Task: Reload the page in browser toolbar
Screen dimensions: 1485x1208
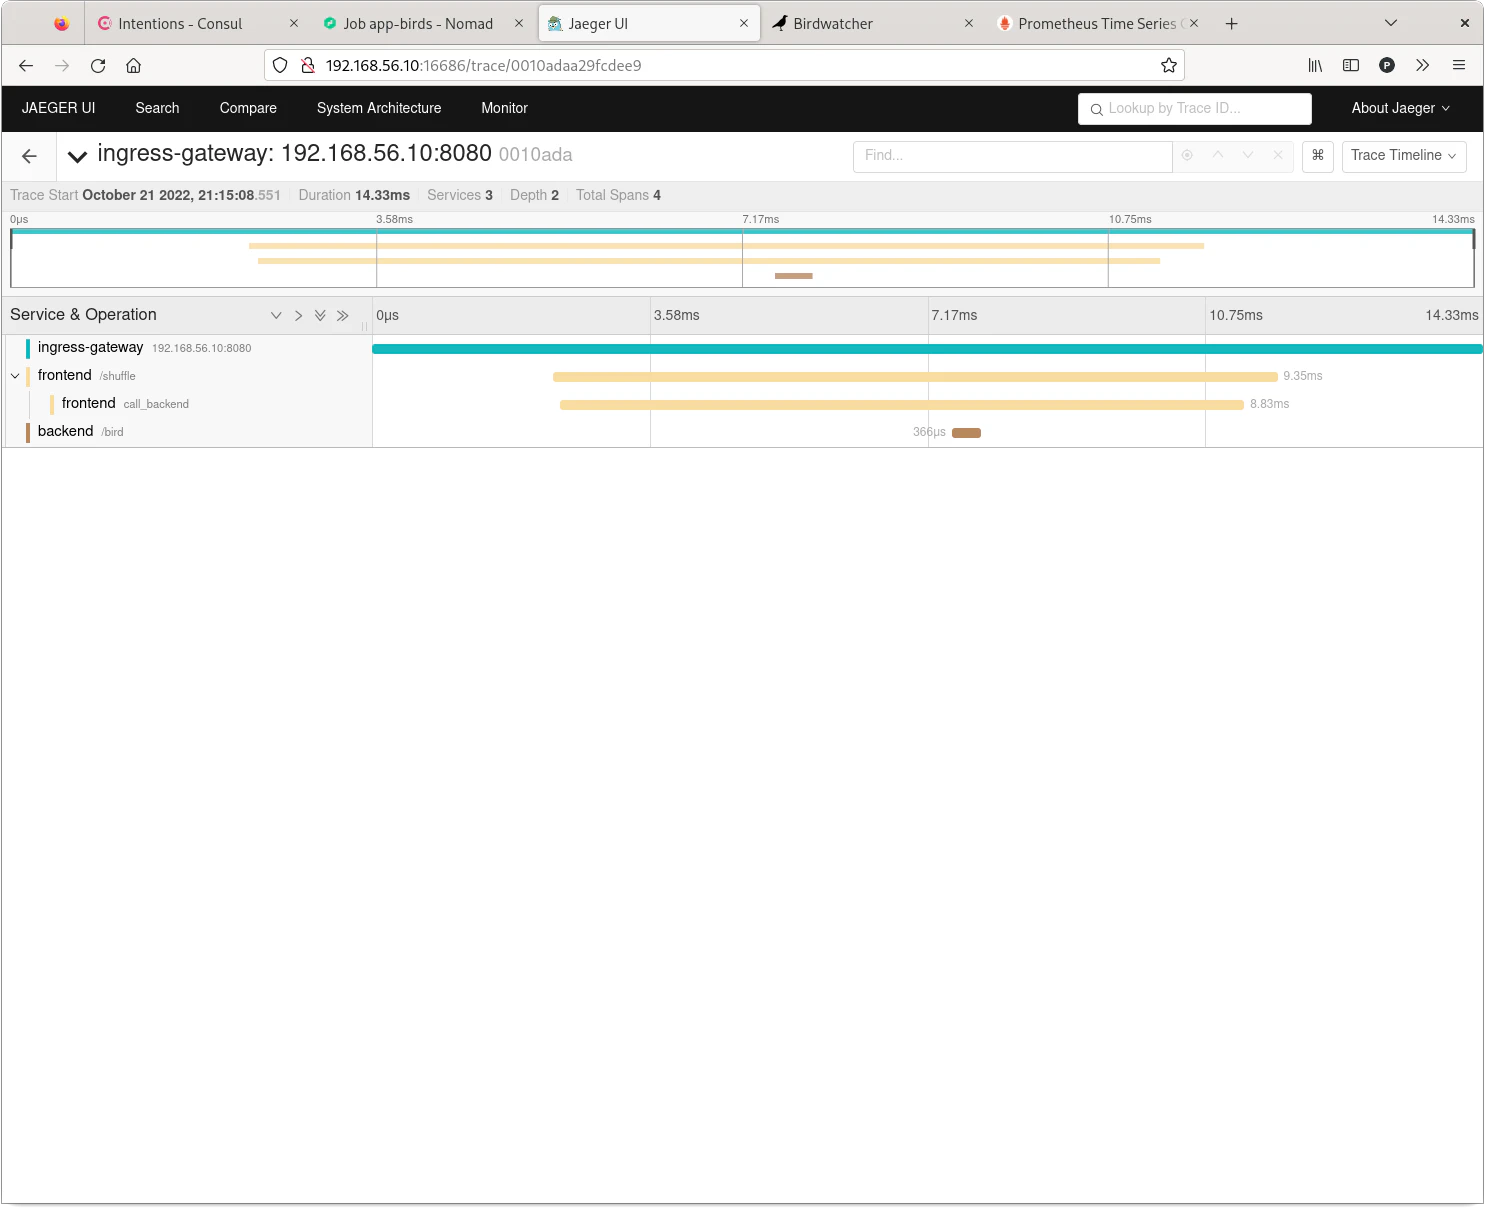Action: pos(98,66)
